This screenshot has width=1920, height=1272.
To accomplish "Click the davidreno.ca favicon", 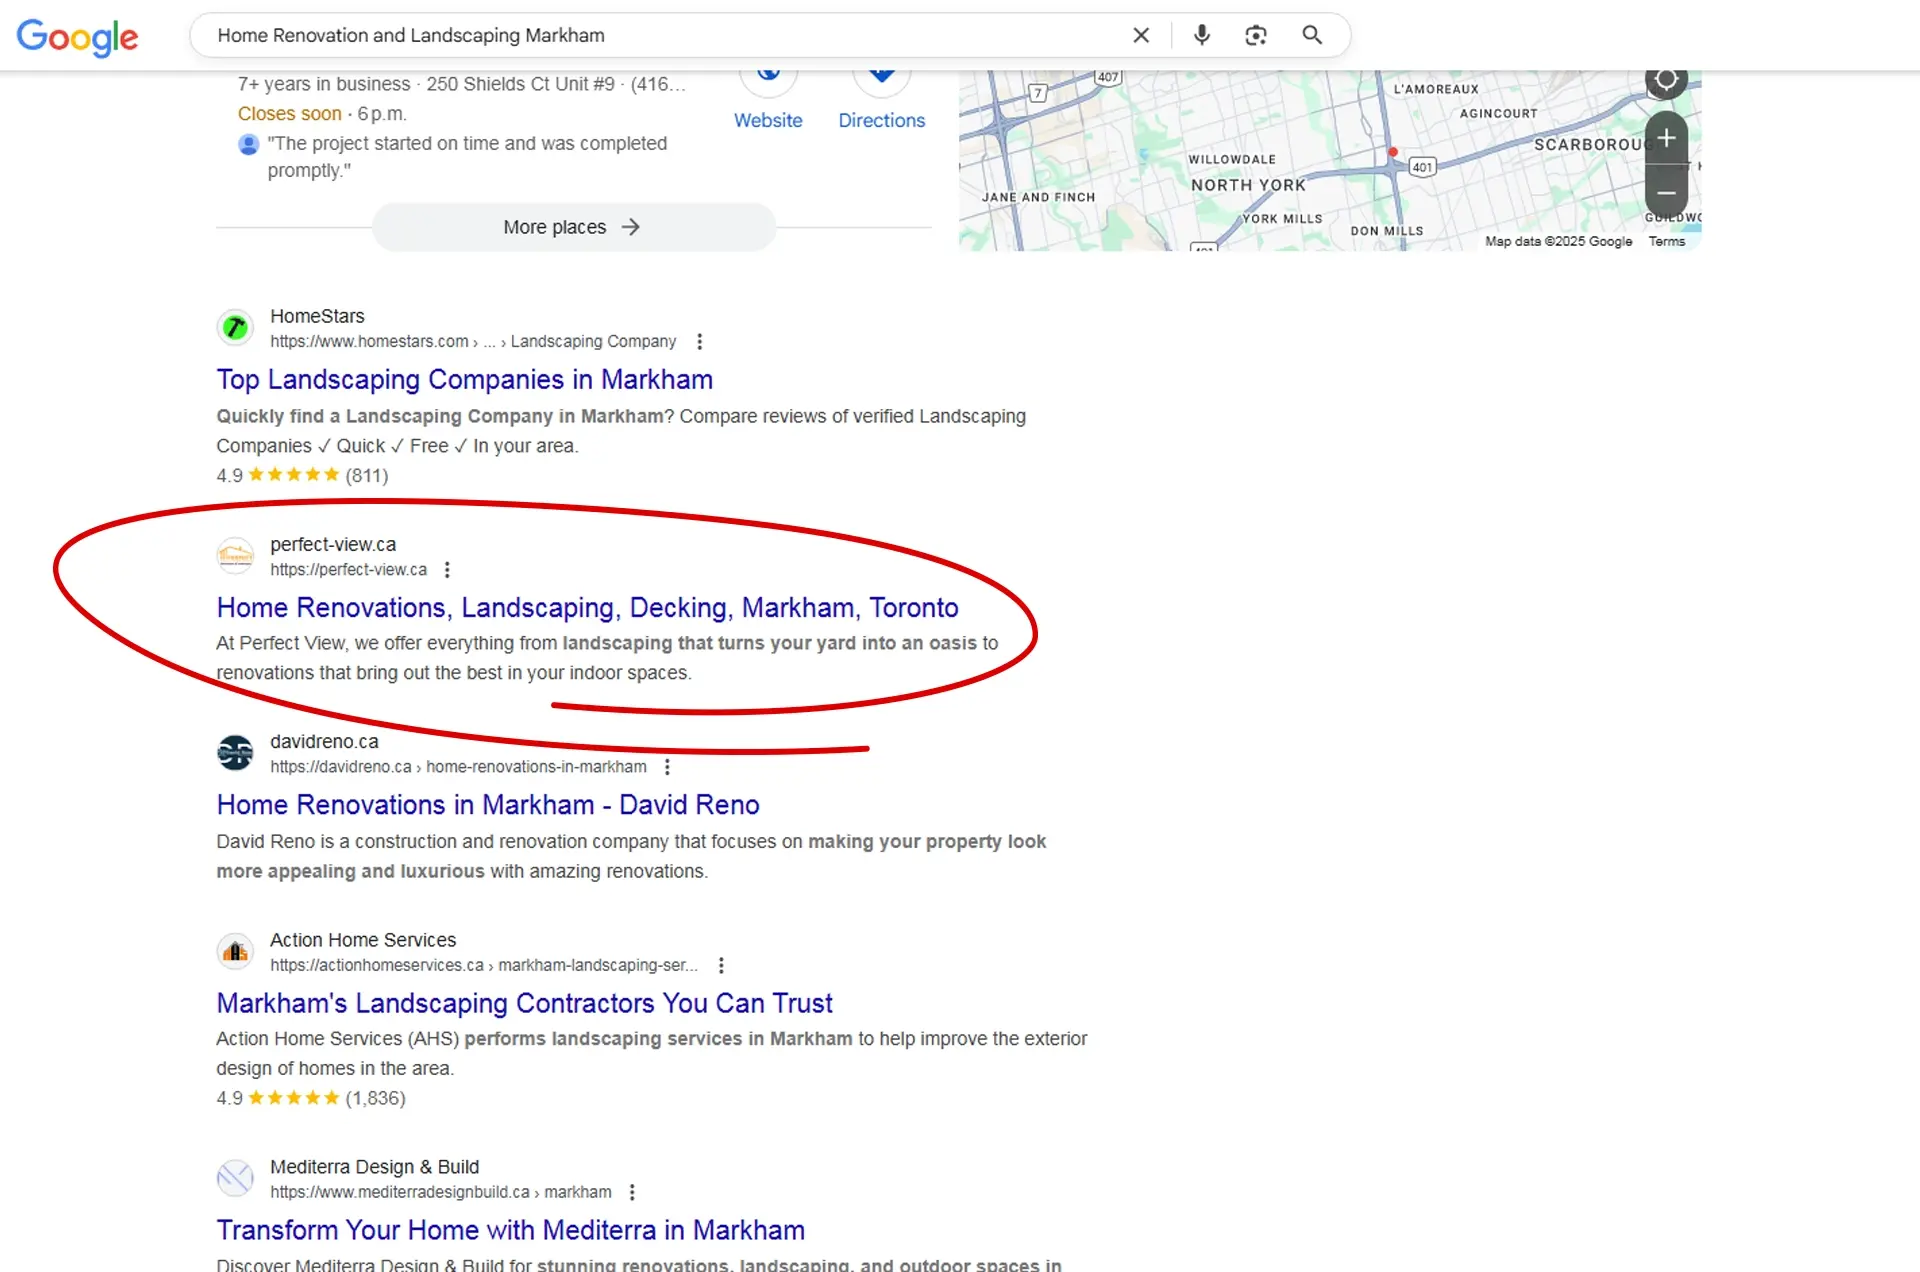I will pyautogui.click(x=235, y=752).
